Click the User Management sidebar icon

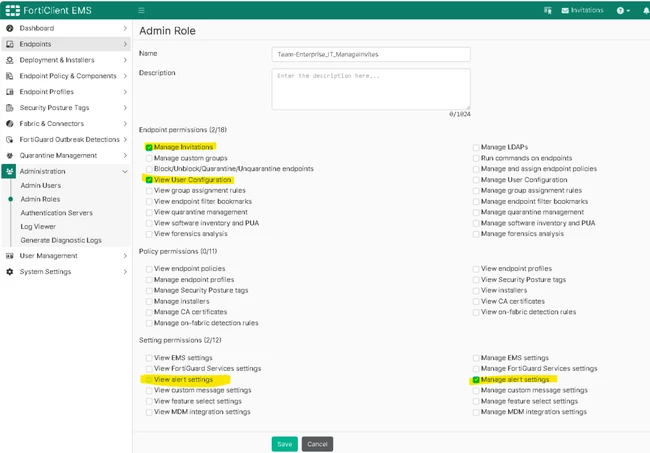tap(10, 256)
